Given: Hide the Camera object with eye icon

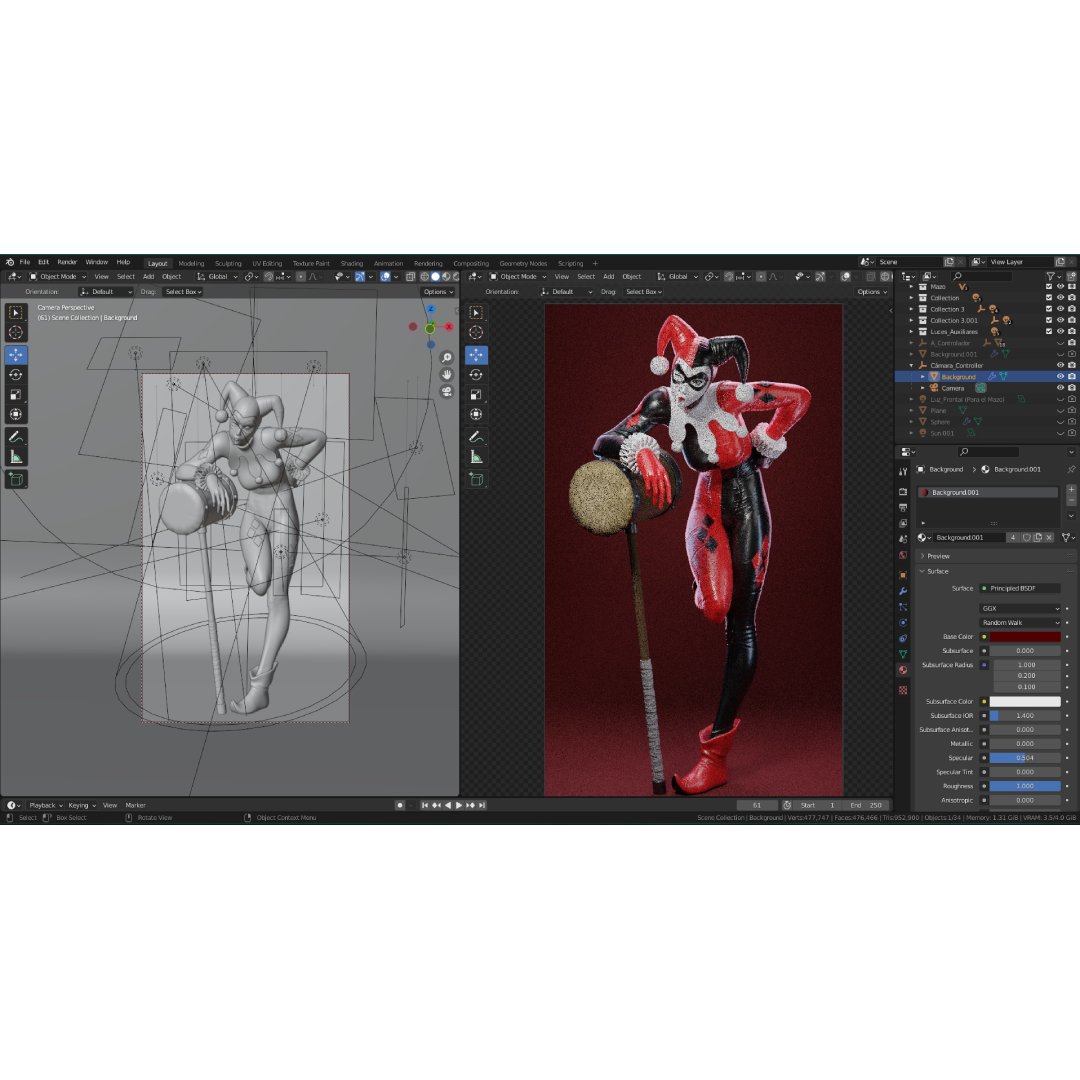Looking at the screenshot, I should (x=1061, y=388).
